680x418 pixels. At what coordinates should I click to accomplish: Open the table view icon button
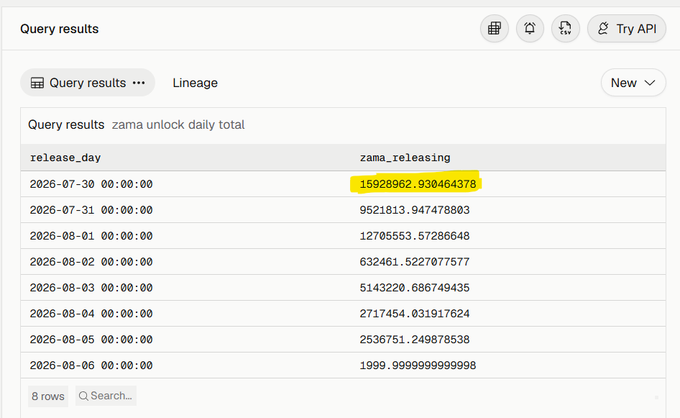click(494, 29)
